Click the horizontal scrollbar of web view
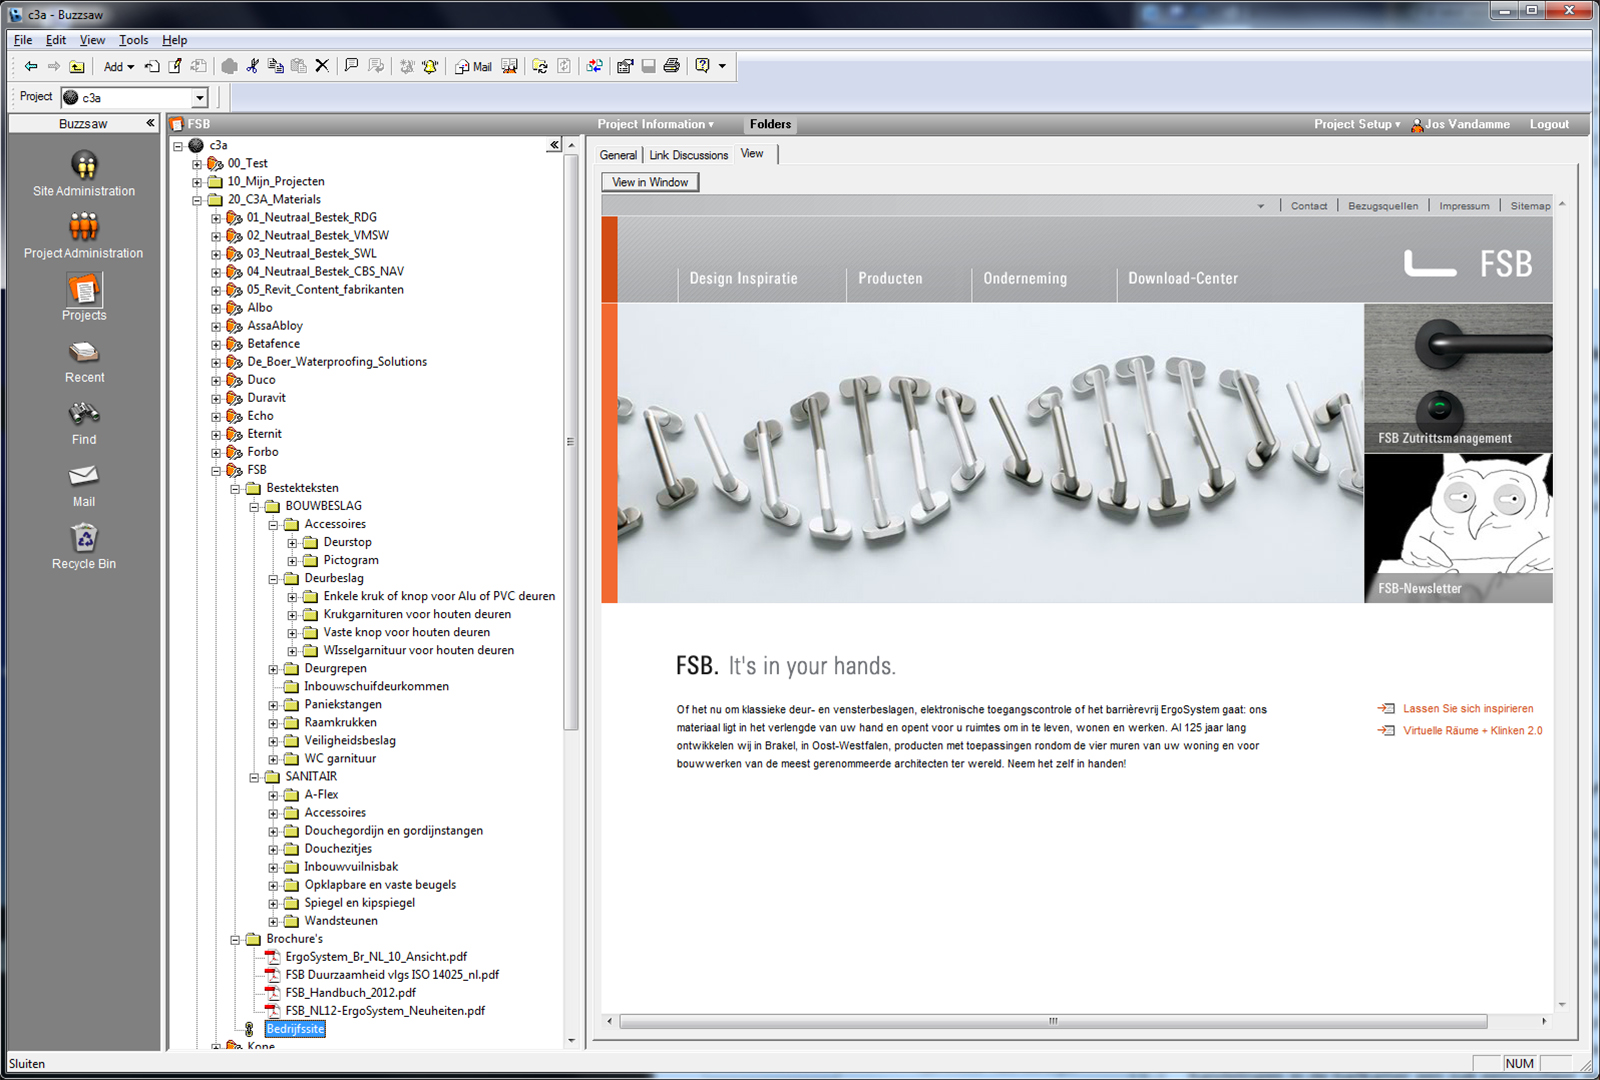Image resolution: width=1600 pixels, height=1080 pixels. point(1053,1021)
